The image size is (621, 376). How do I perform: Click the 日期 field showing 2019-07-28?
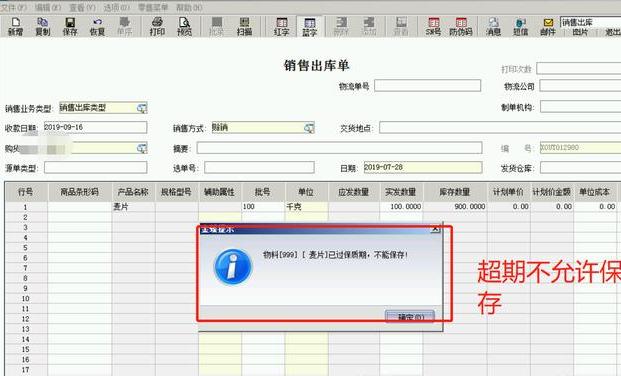(423, 167)
